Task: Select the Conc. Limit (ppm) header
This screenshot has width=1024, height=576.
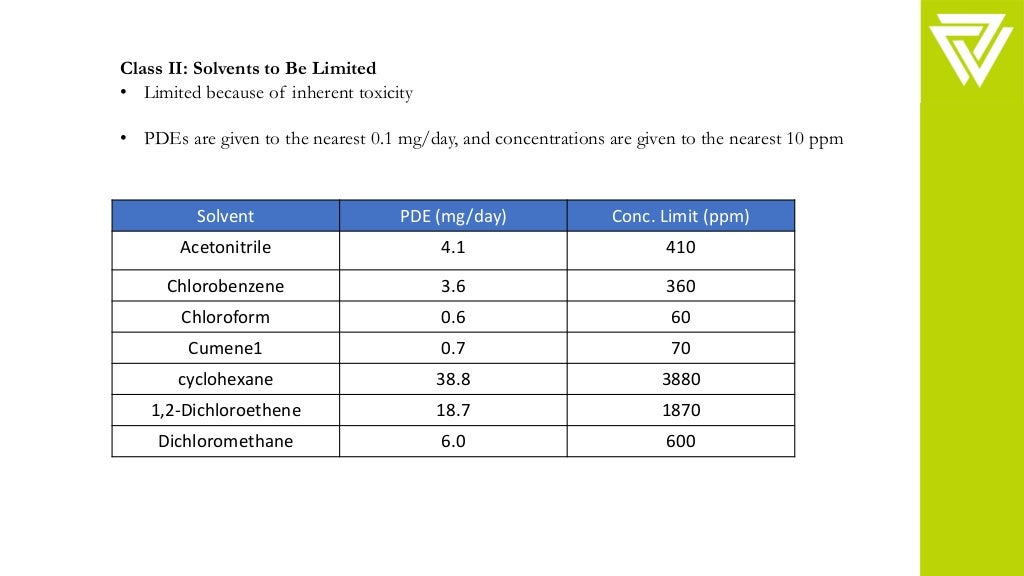Action: (x=680, y=216)
